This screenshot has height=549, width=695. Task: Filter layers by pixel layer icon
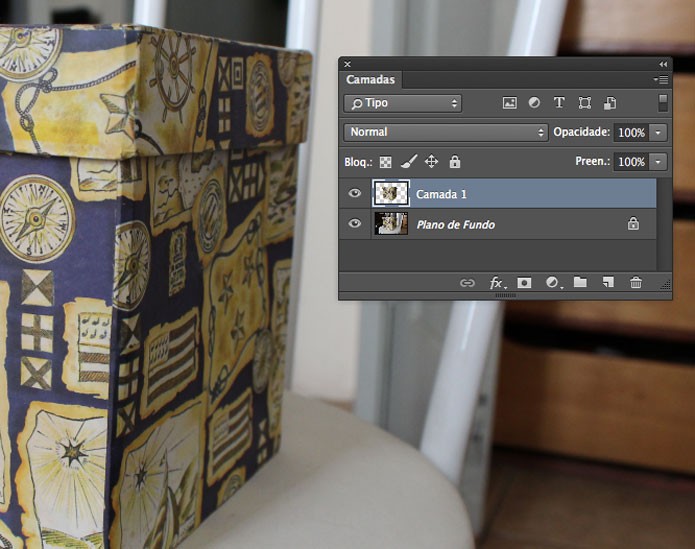pyautogui.click(x=510, y=103)
